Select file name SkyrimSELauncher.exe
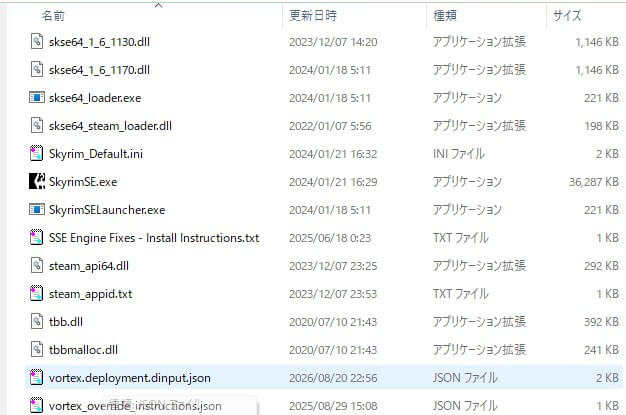This screenshot has width=626, height=415. coord(107,210)
